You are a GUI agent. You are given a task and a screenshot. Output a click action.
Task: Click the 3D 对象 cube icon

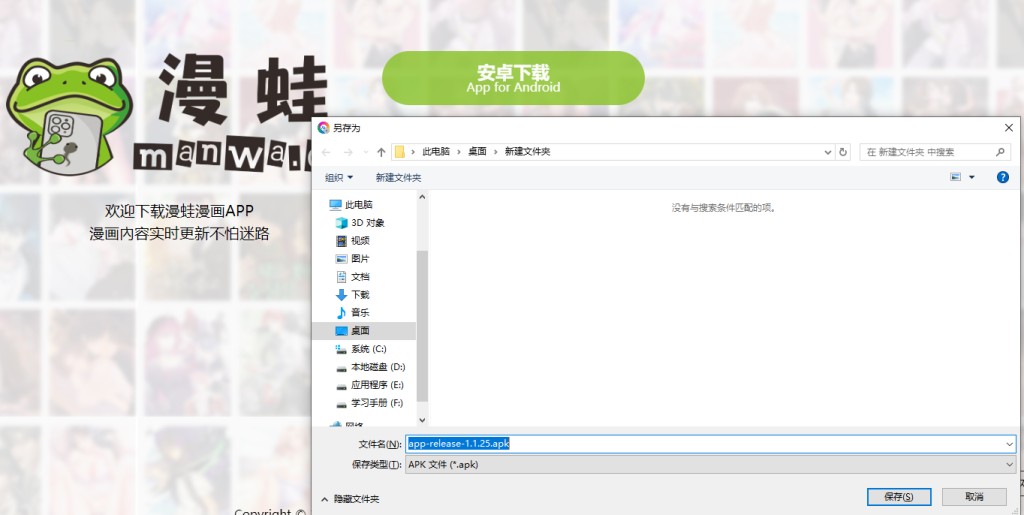pyautogui.click(x=341, y=223)
